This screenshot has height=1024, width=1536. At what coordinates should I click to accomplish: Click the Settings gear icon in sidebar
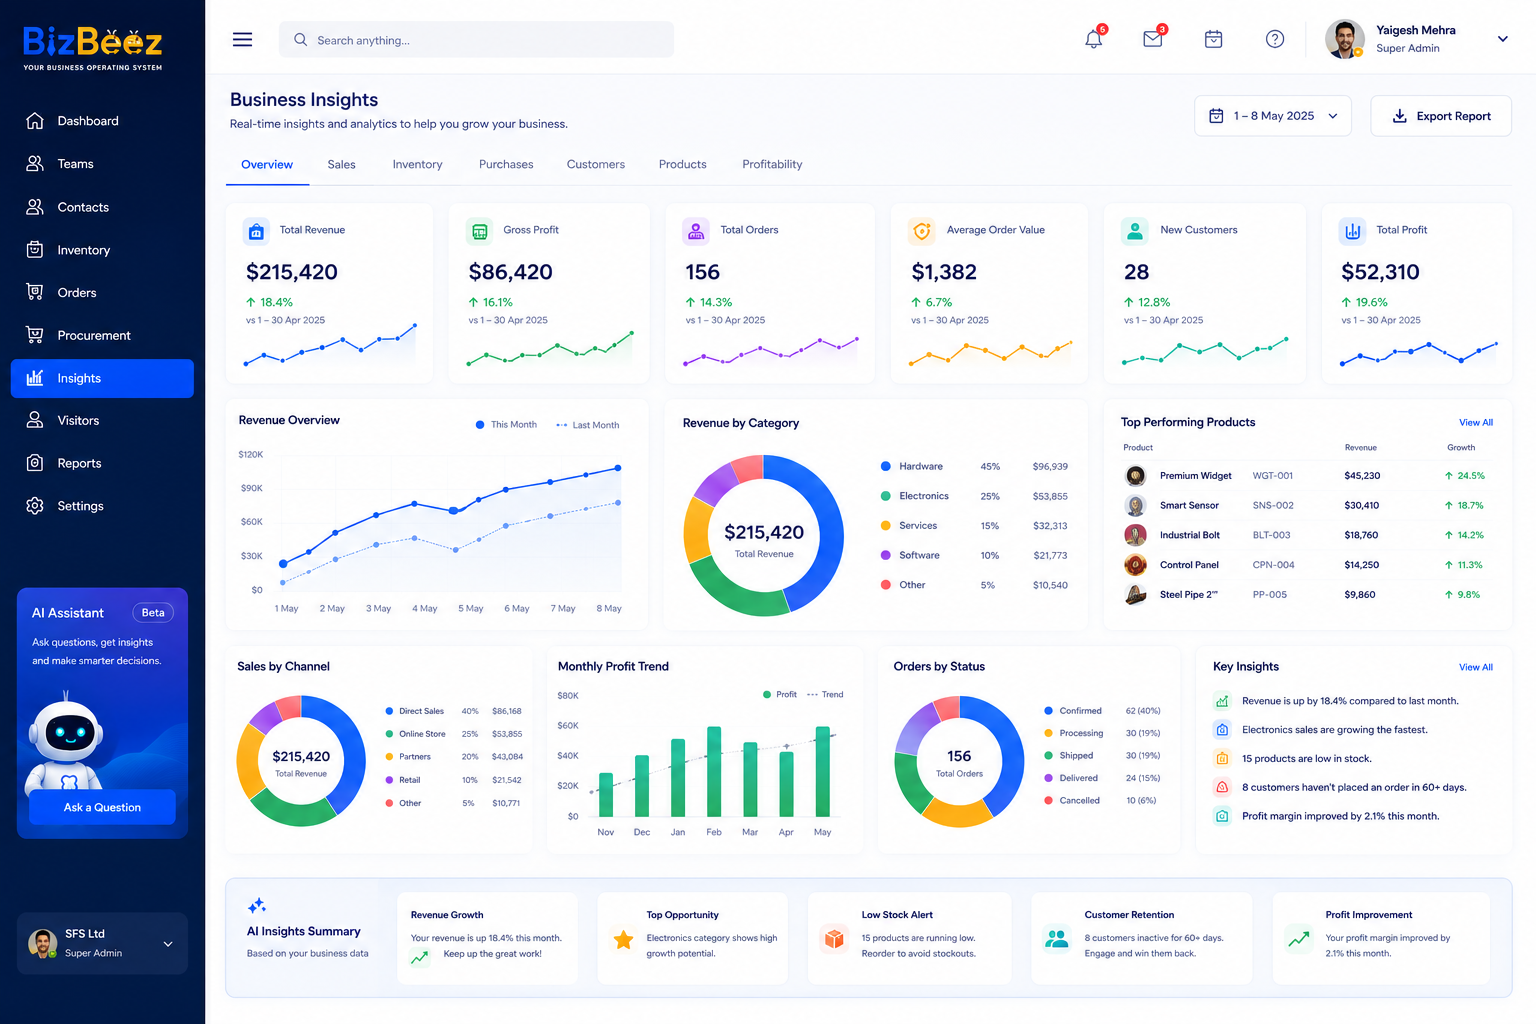pyautogui.click(x=35, y=506)
